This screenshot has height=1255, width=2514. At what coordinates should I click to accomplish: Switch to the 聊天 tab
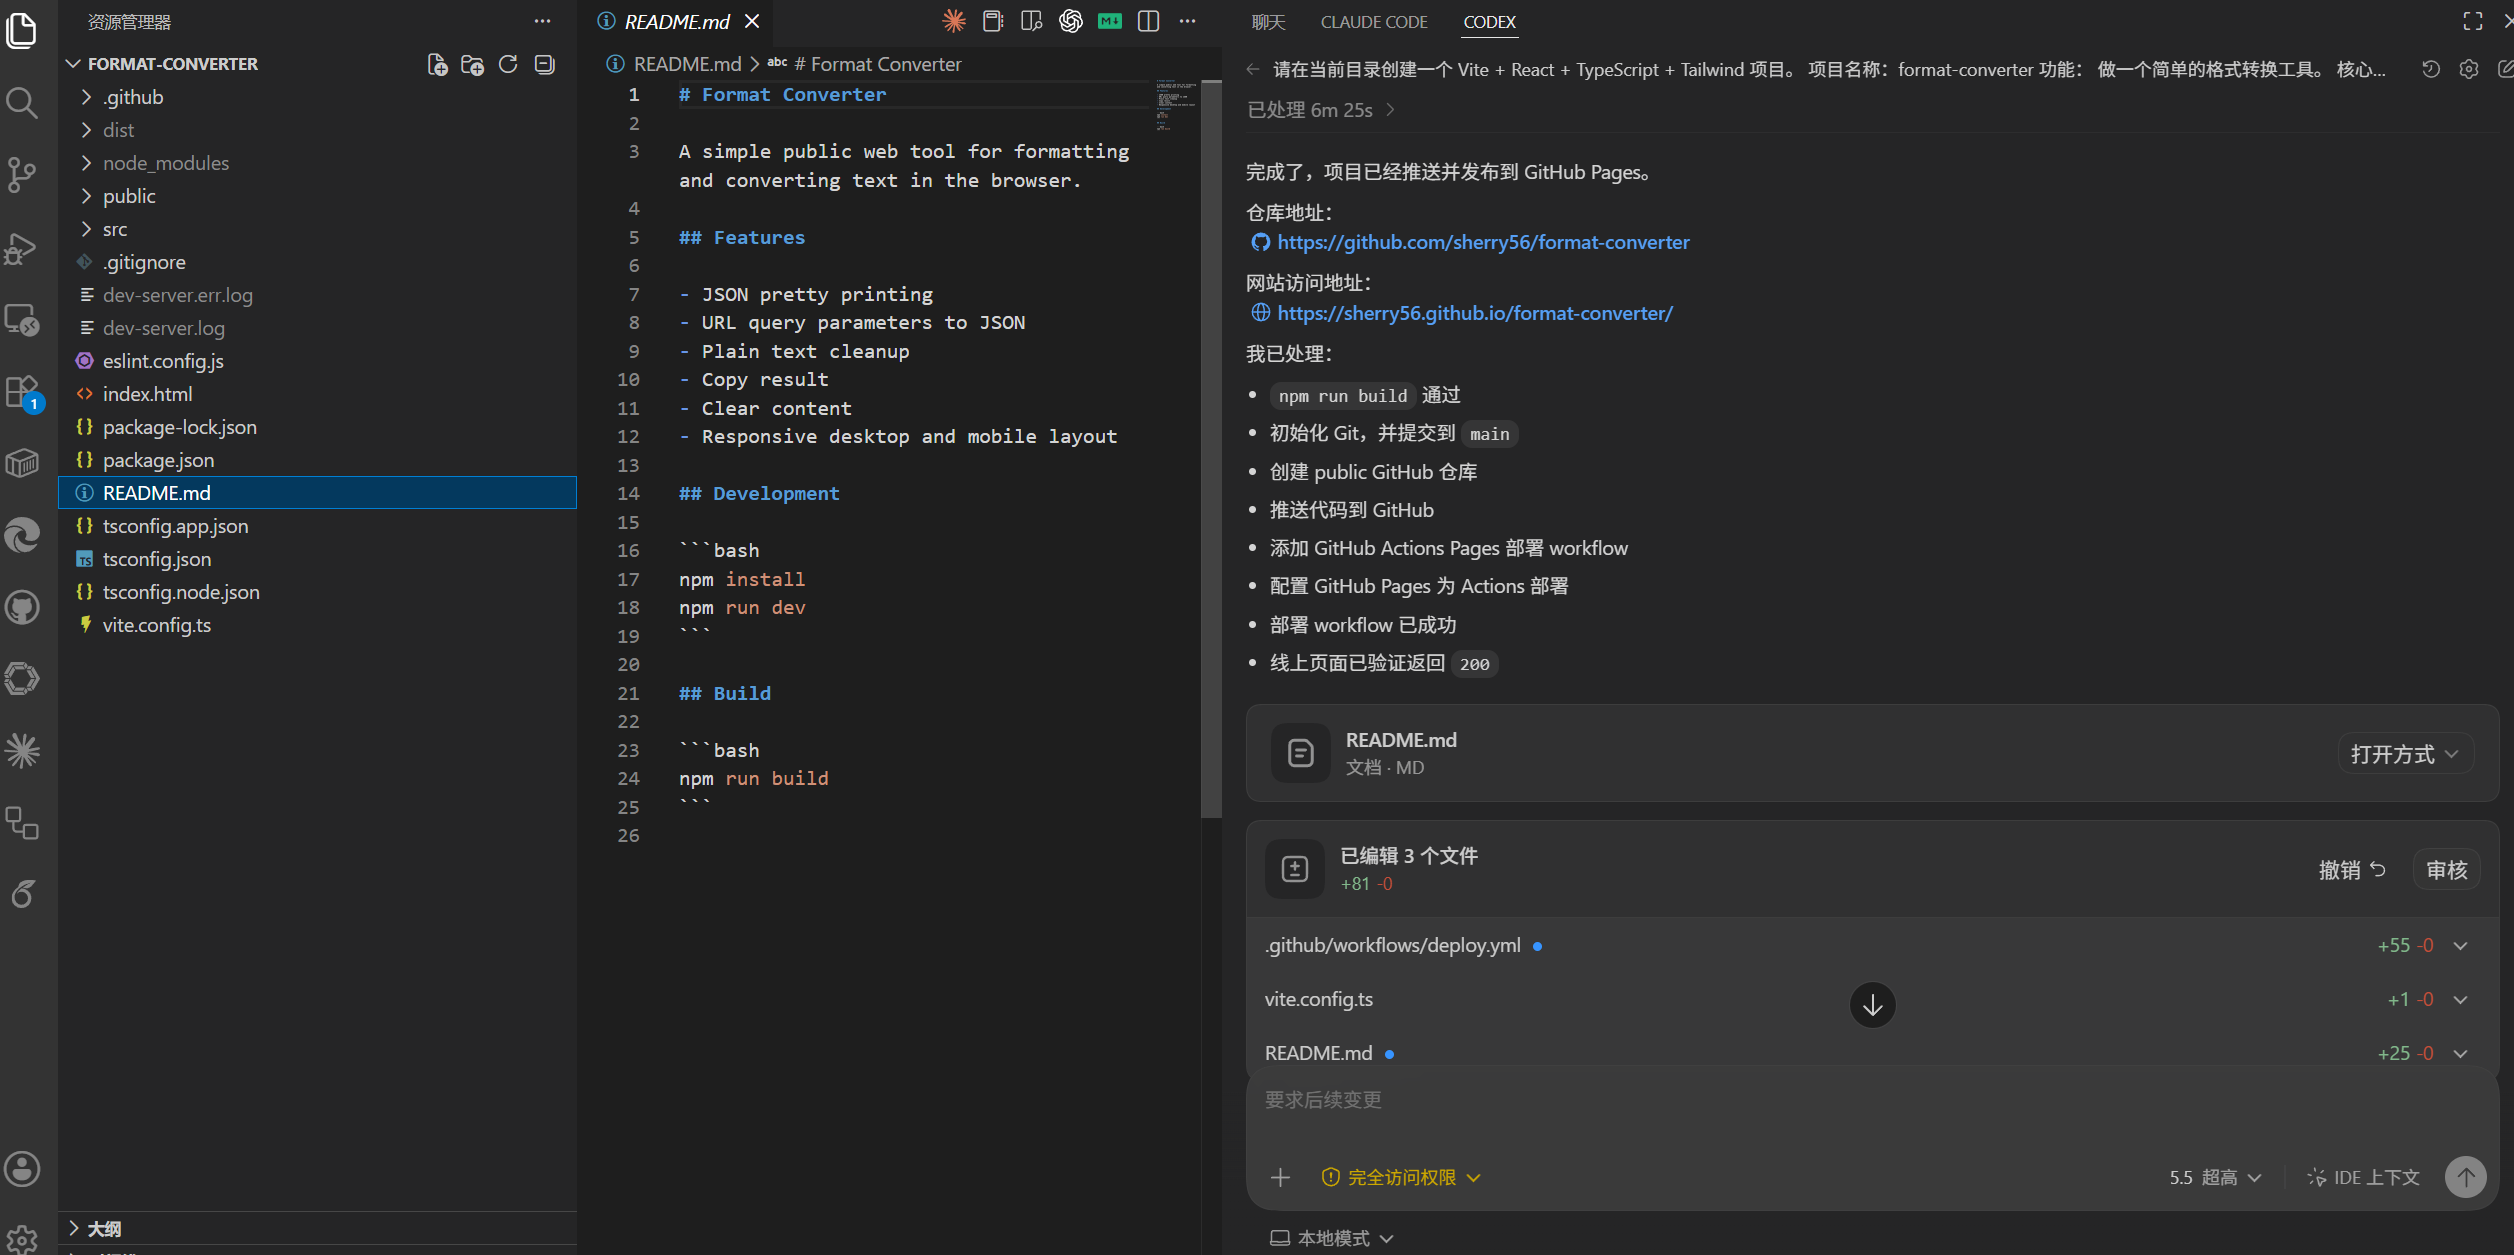point(1268,21)
